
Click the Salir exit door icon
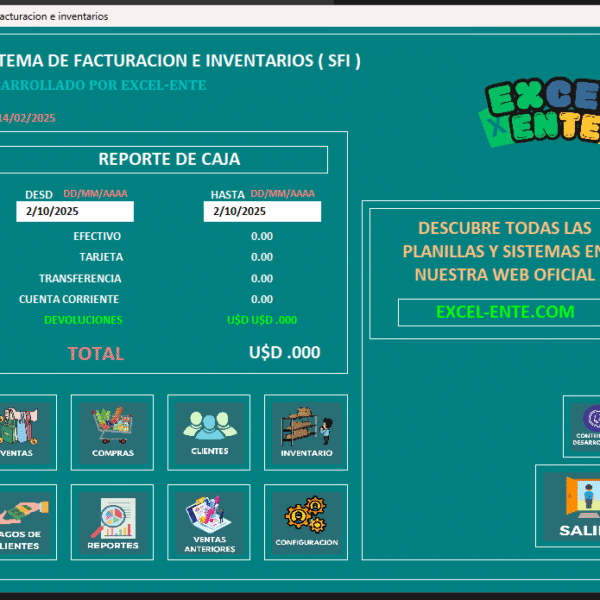[578, 504]
